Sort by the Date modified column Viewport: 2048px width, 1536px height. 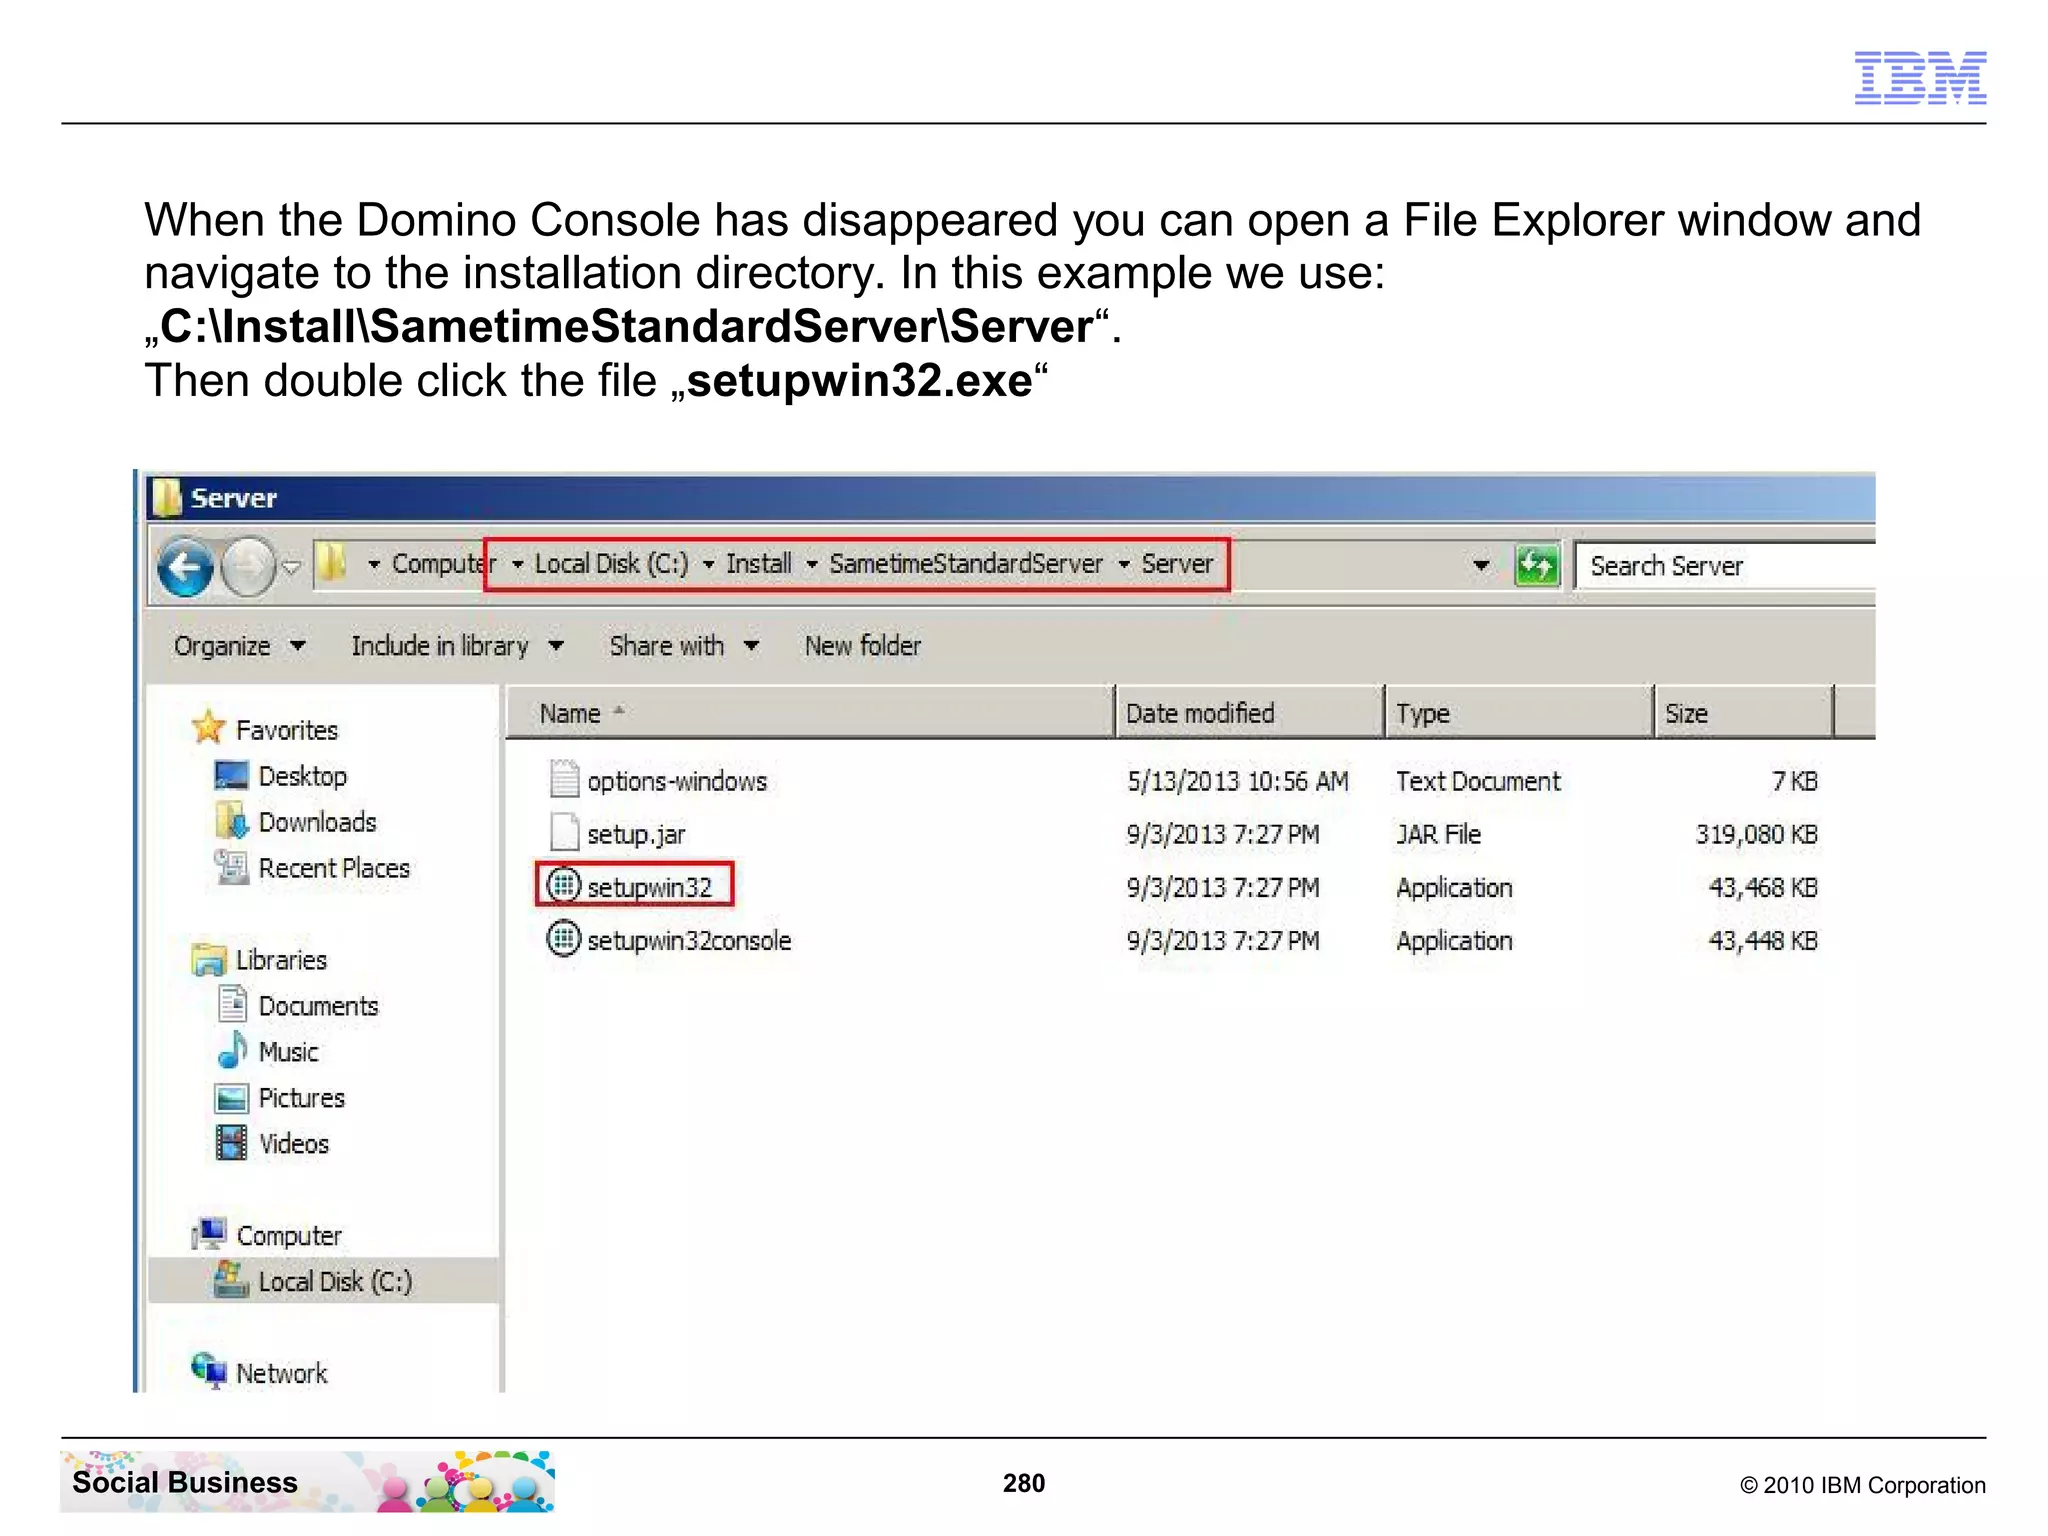[x=1249, y=713]
